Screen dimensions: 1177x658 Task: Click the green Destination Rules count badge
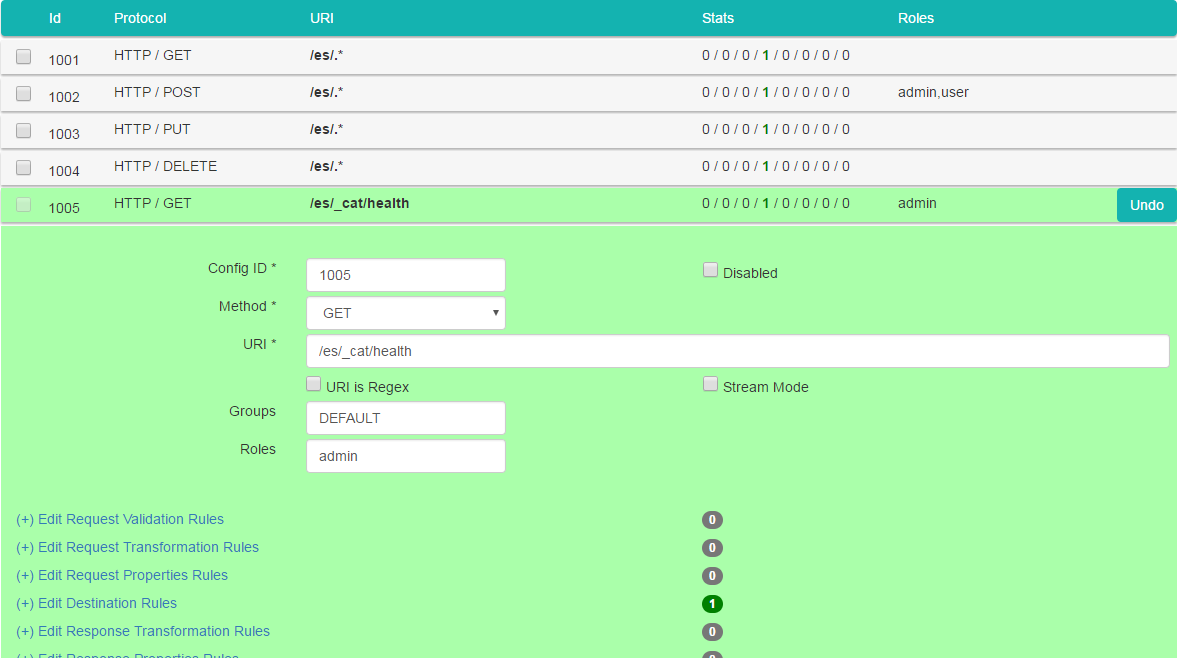[712, 604]
